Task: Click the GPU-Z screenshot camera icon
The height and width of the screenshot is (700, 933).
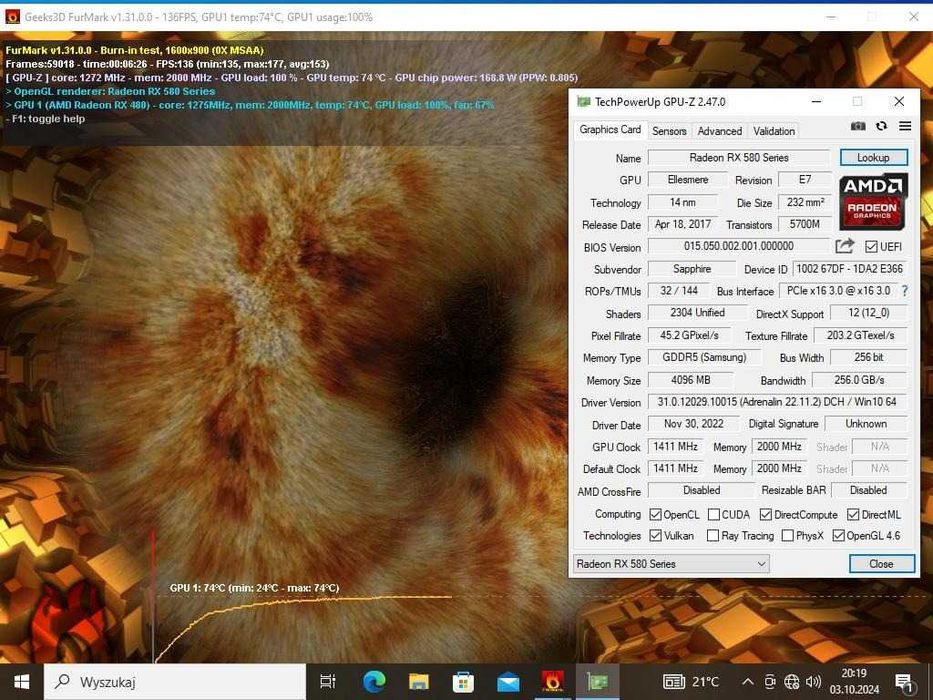Action: [x=857, y=126]
